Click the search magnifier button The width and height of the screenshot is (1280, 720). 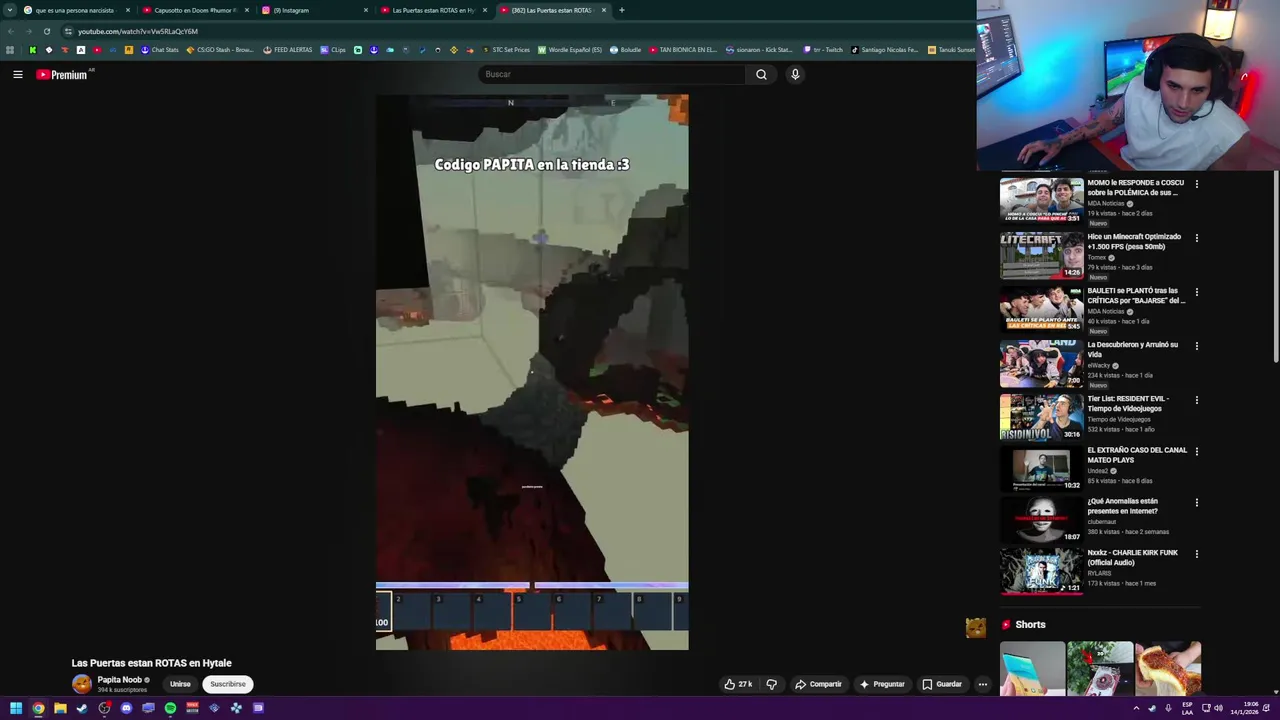761,74
